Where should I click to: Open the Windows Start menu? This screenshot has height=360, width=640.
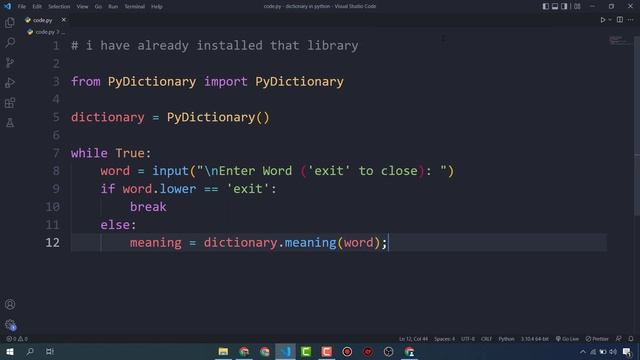pyautogui.click(x=10, y=351)
